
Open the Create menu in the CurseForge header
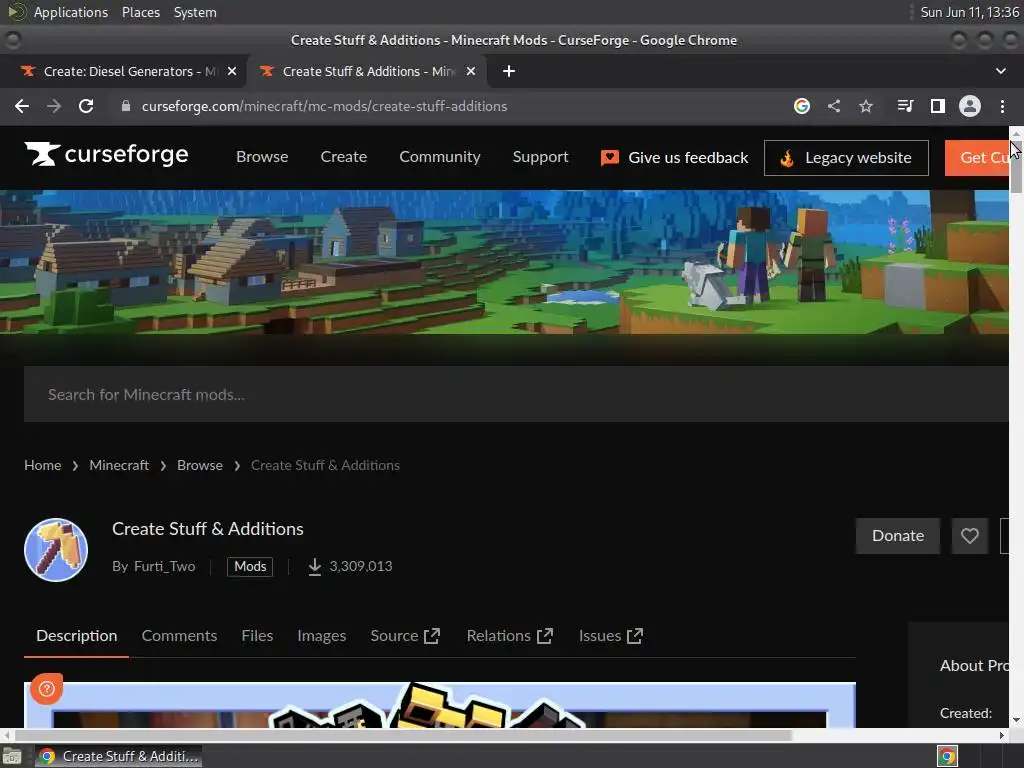[x=344, y=157]
